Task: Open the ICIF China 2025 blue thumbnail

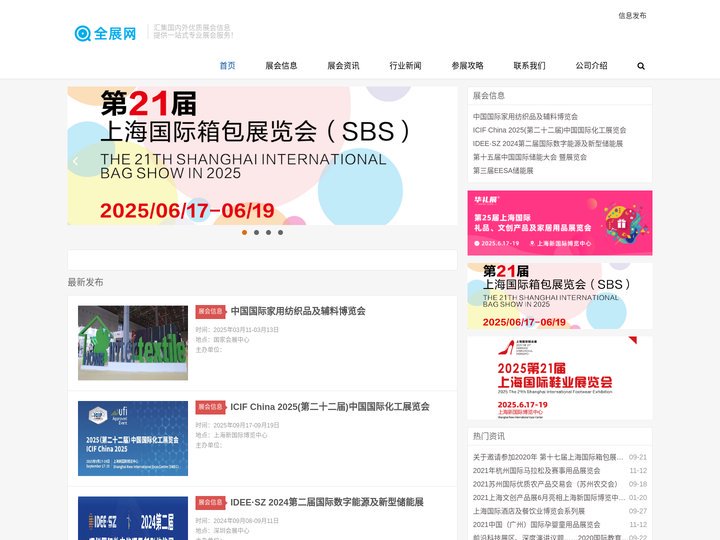Action: point(133,438)
